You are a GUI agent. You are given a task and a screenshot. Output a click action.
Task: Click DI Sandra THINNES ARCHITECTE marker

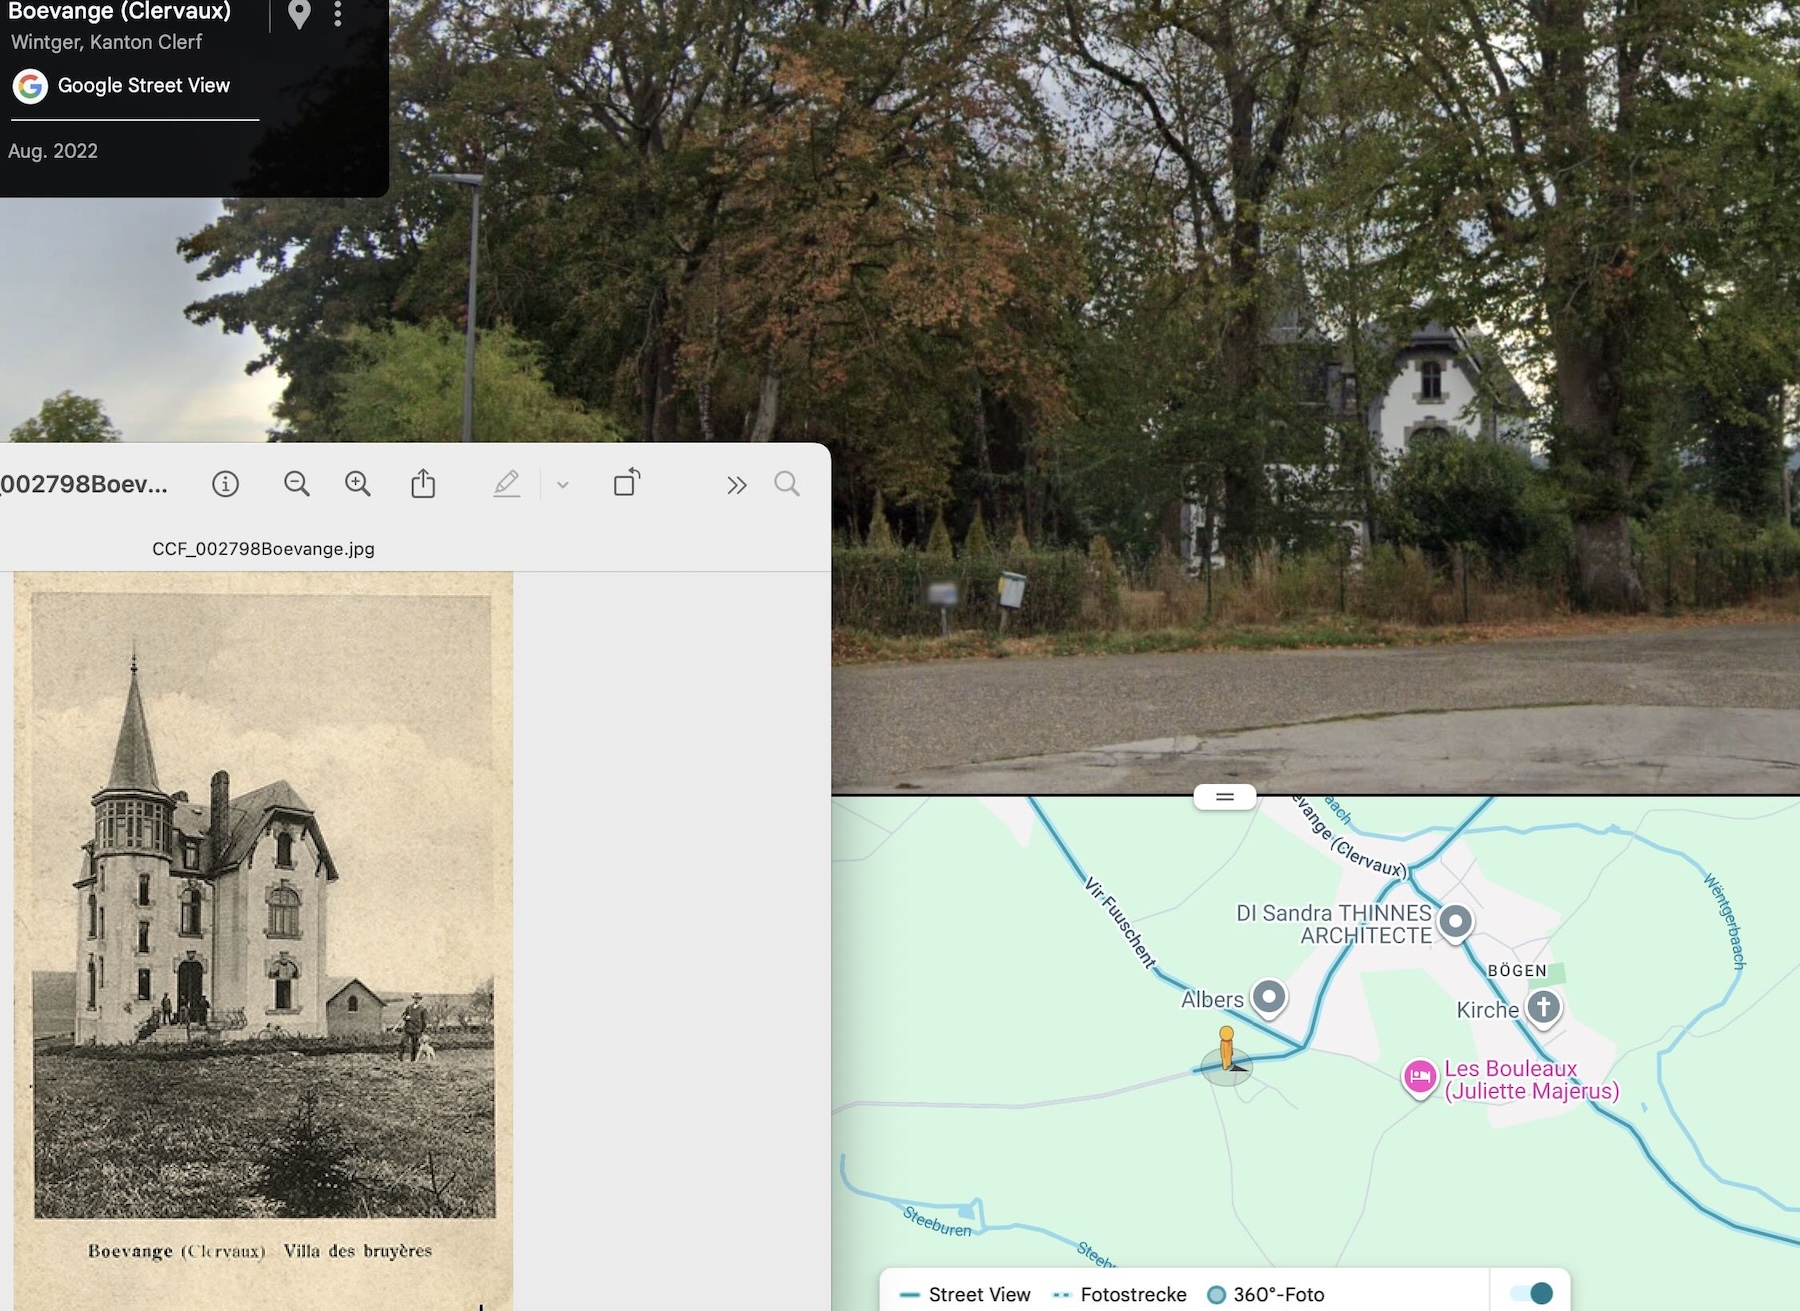click(x=1455, y=921)
